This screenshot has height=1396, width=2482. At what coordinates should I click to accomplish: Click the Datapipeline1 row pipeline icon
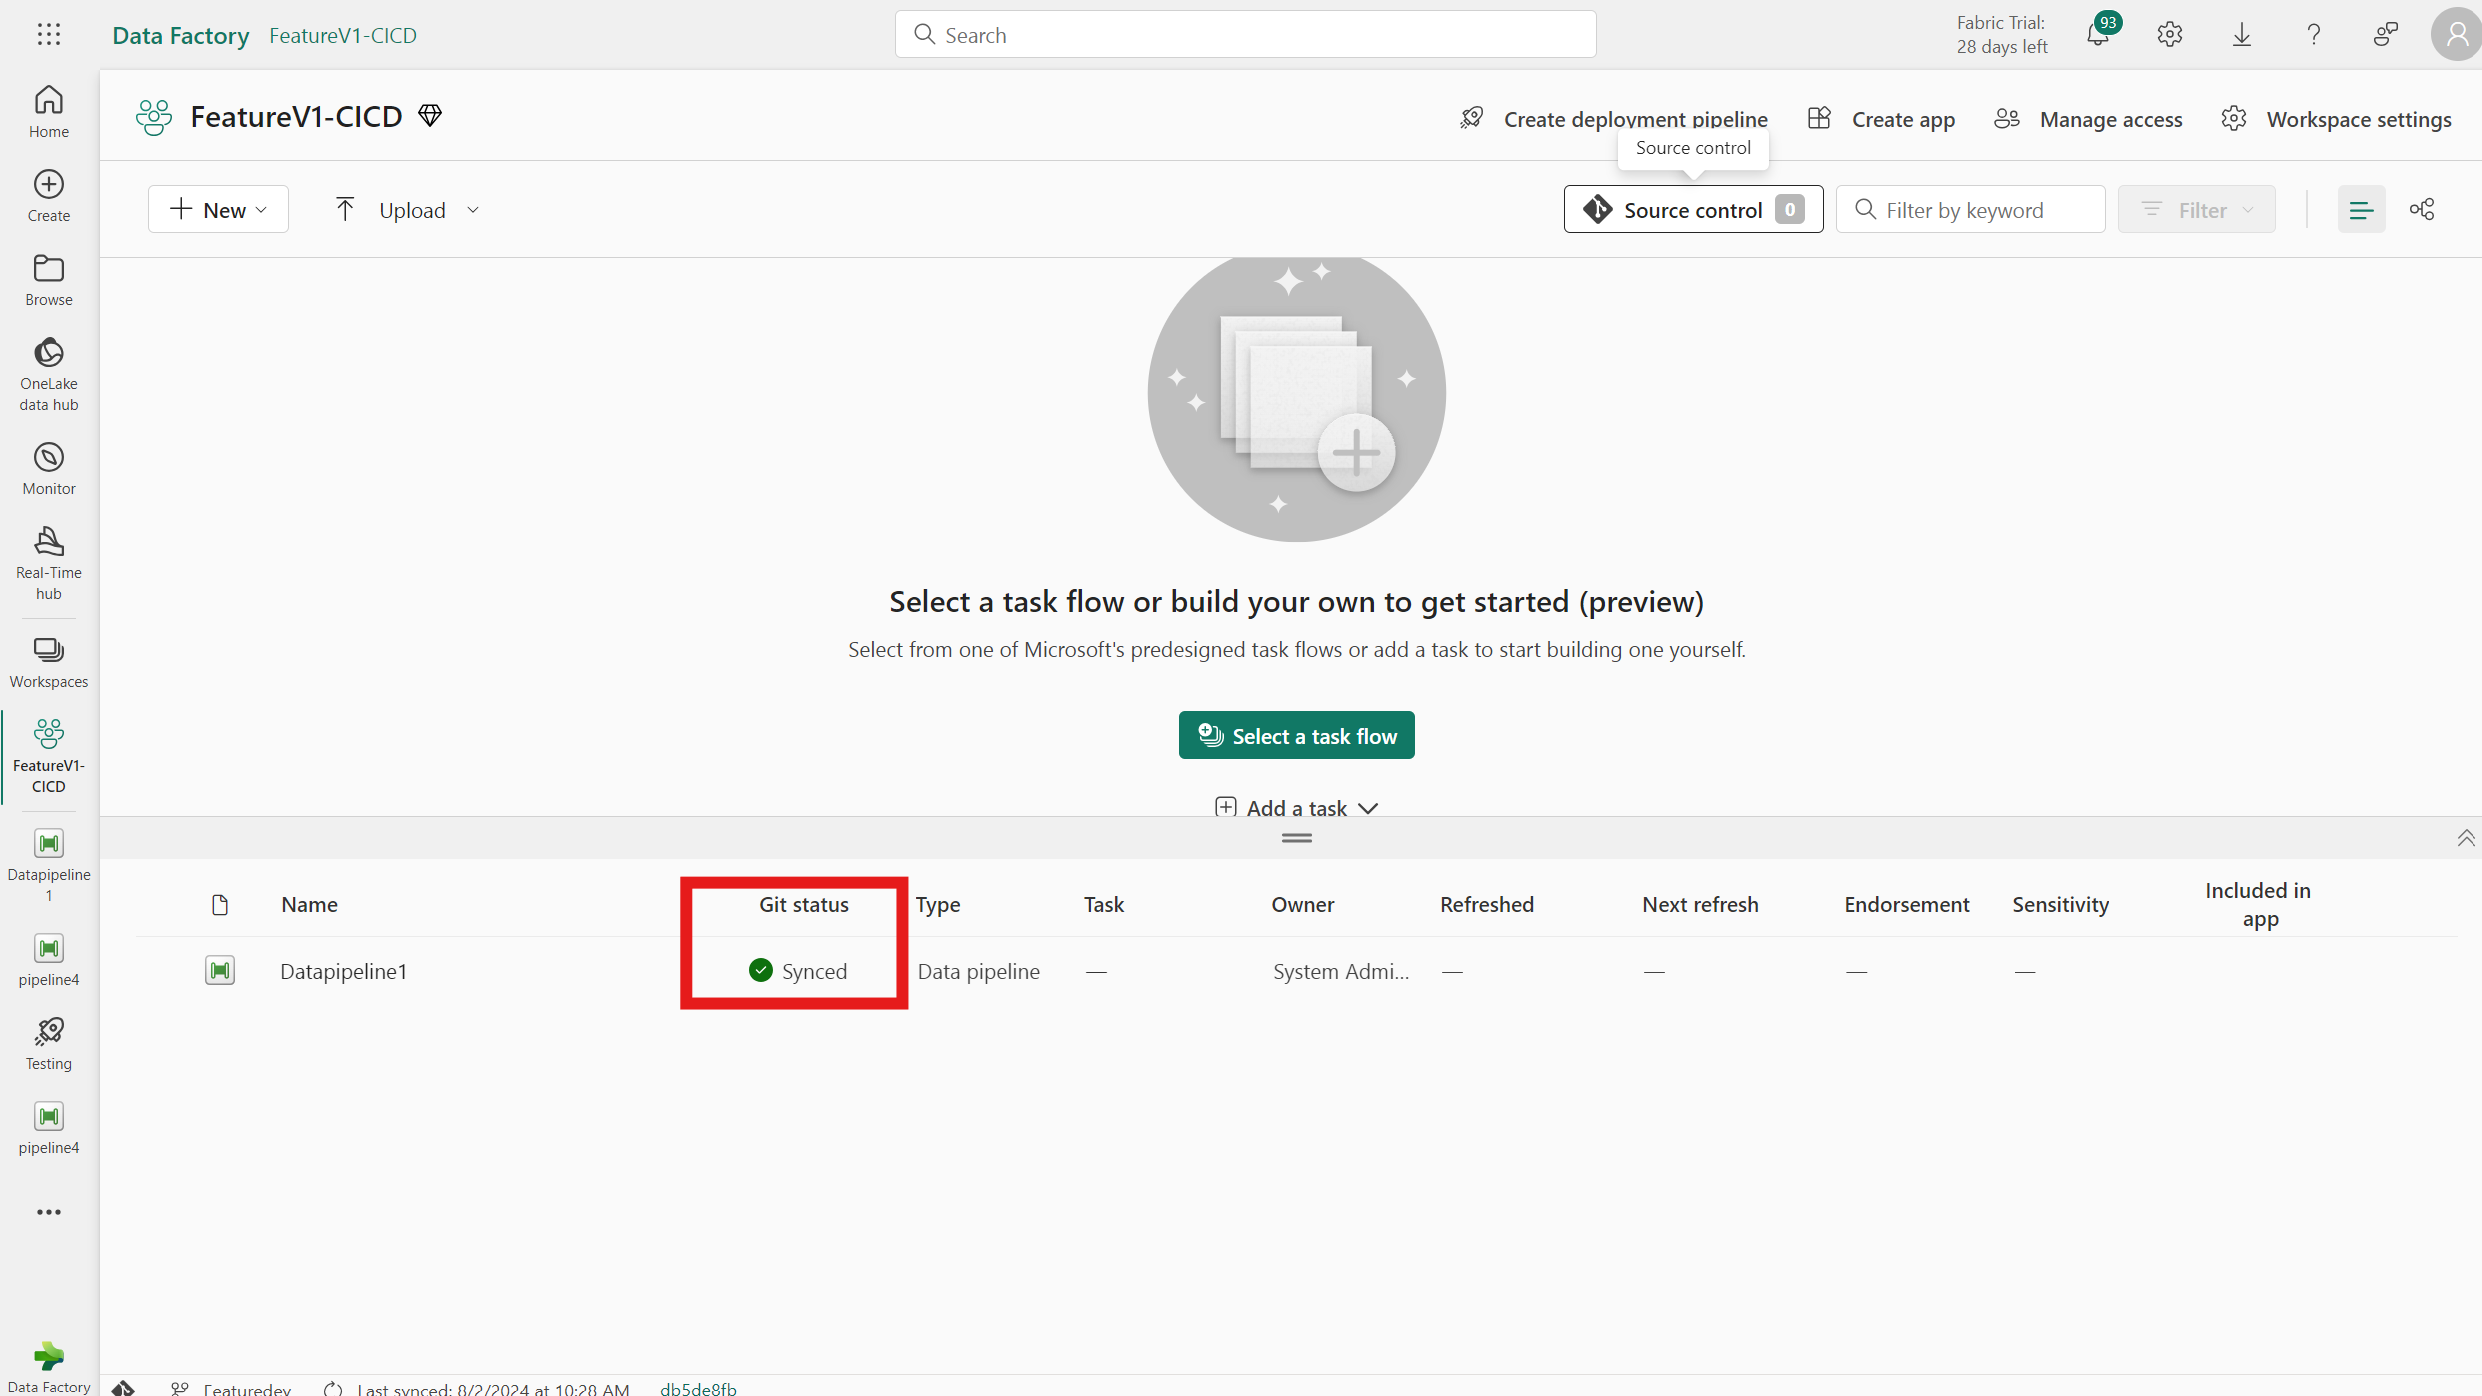pos(220,970)
